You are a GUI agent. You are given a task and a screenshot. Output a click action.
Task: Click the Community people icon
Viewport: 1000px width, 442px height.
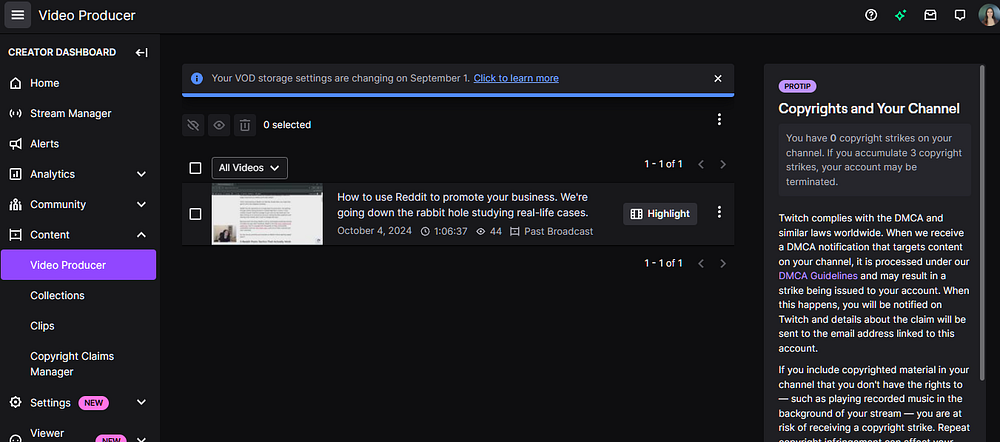click(x=16, y=205)
